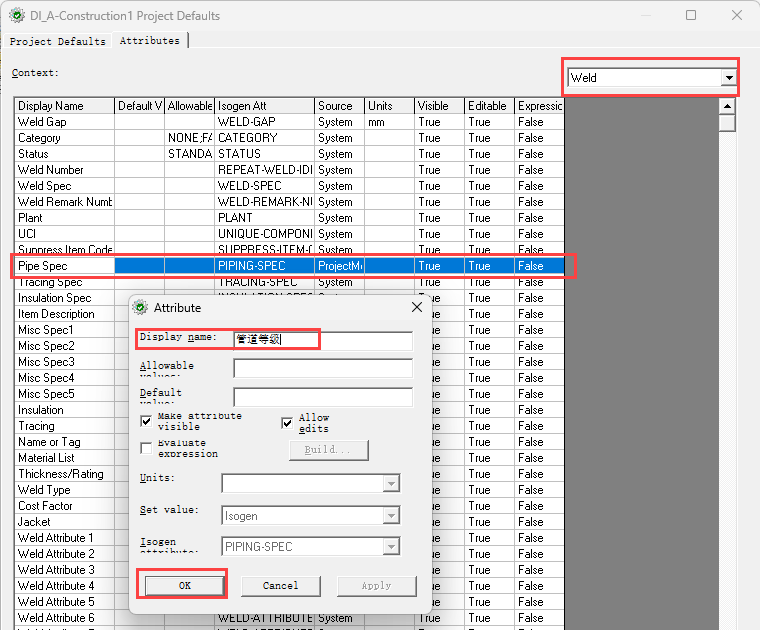Click the Display name text field
The width and height of the screenshot is (760, 630).
[322, 341]
